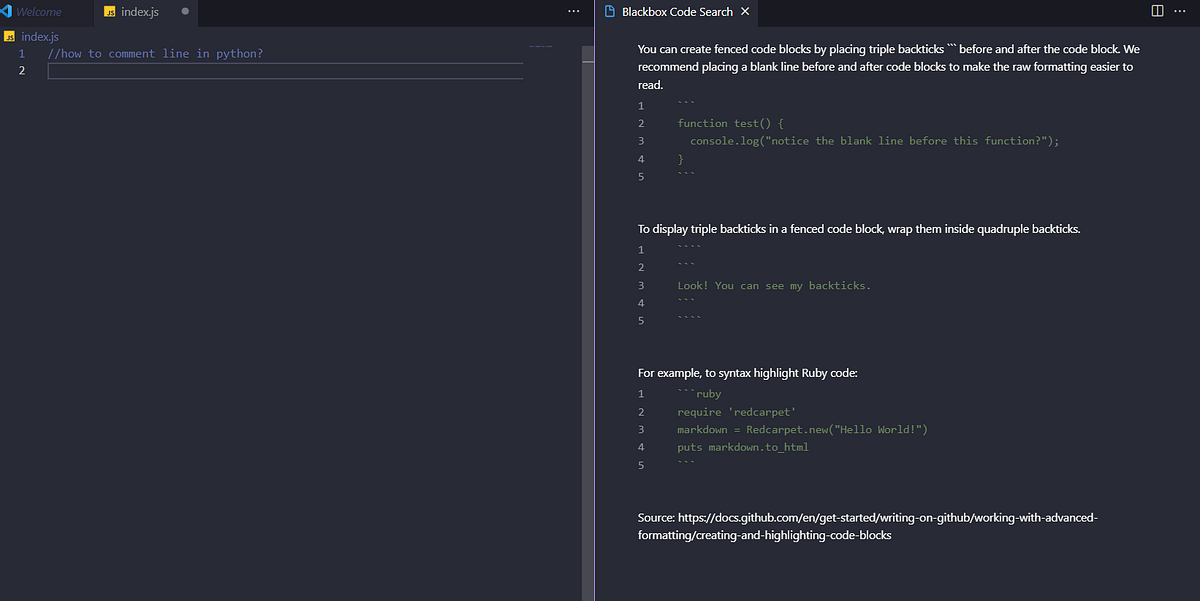Click the split editor icon in Blackbox panel
1200x601 pixels.
tap(1156, 9)
